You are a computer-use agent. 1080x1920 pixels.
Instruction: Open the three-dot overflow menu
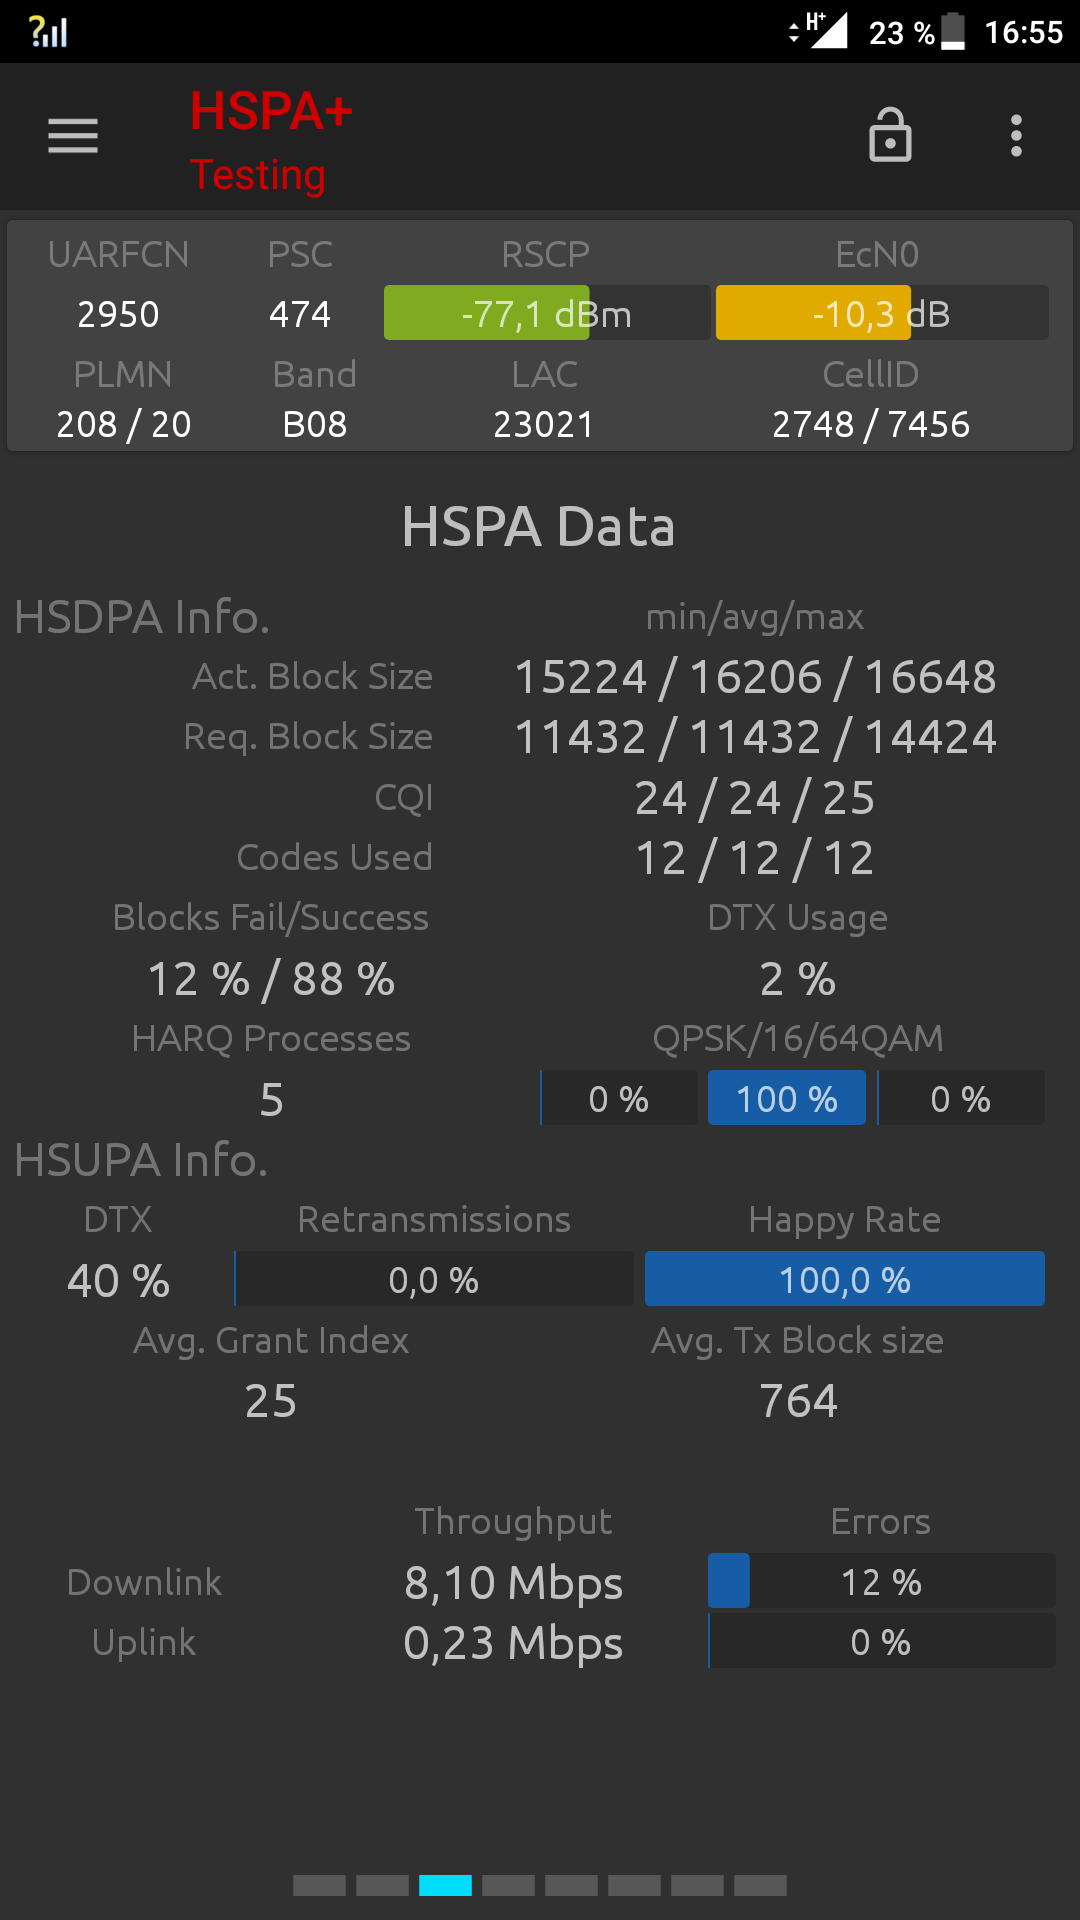point(1016,136)
